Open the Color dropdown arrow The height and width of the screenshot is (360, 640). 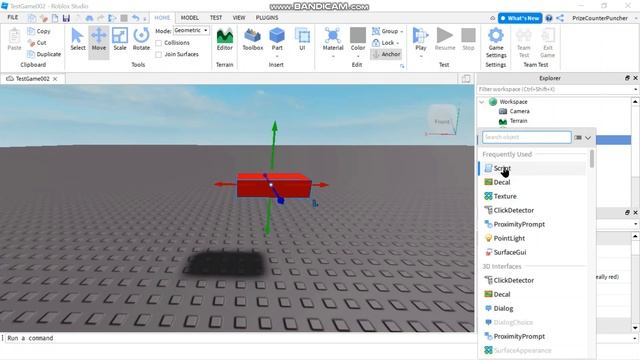click(358, 56)
